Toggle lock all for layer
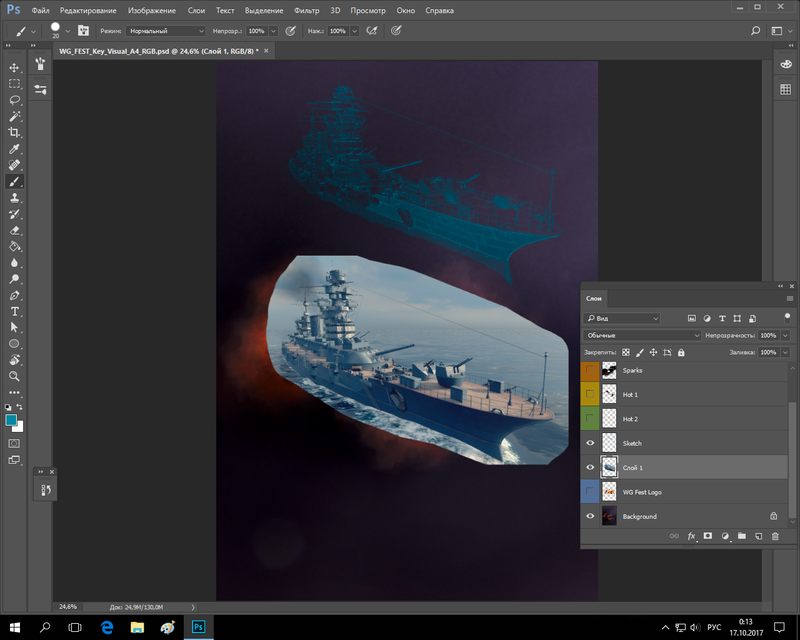This screenshot has width=800, height=640. (681, 352)
